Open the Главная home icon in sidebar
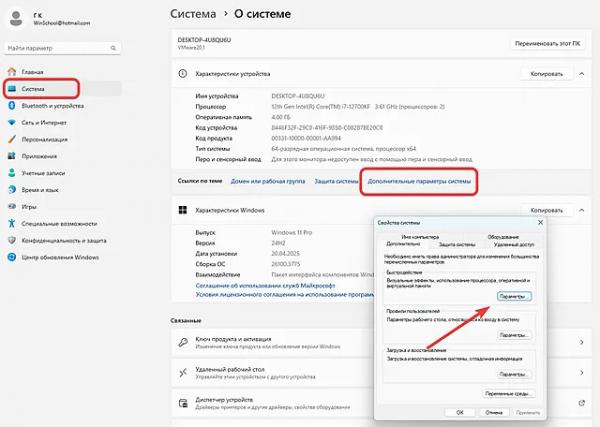 point(12,72)
